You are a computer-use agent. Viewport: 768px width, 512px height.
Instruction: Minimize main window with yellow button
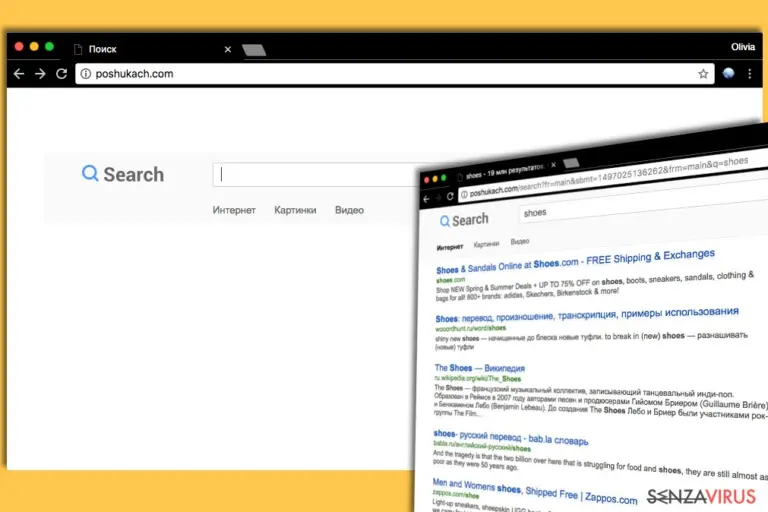click(x=34, y=47)
